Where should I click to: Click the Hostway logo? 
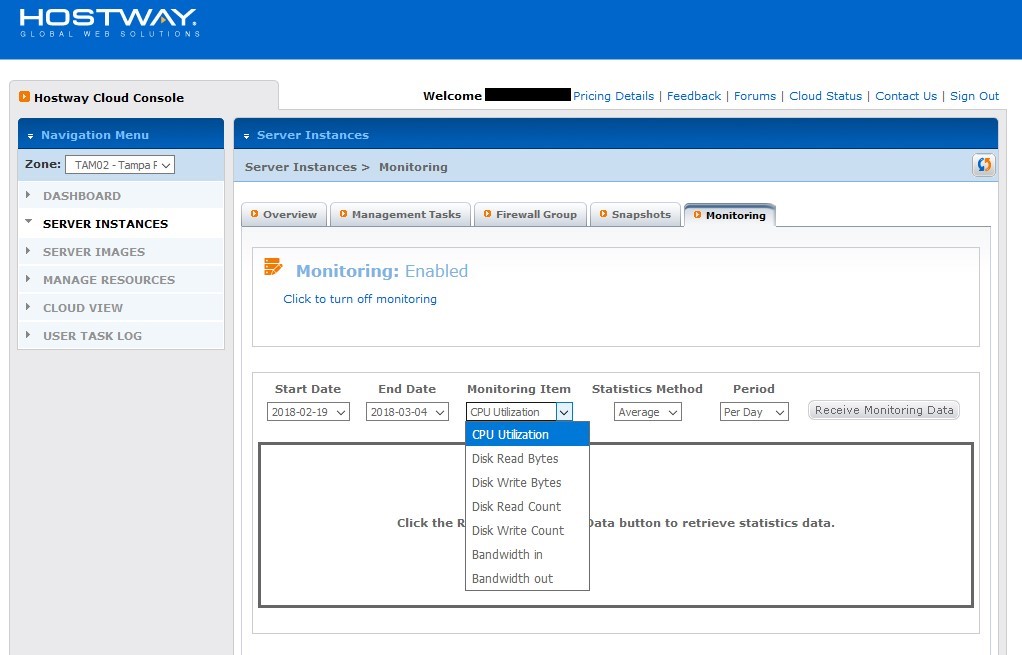click(110, 23)
